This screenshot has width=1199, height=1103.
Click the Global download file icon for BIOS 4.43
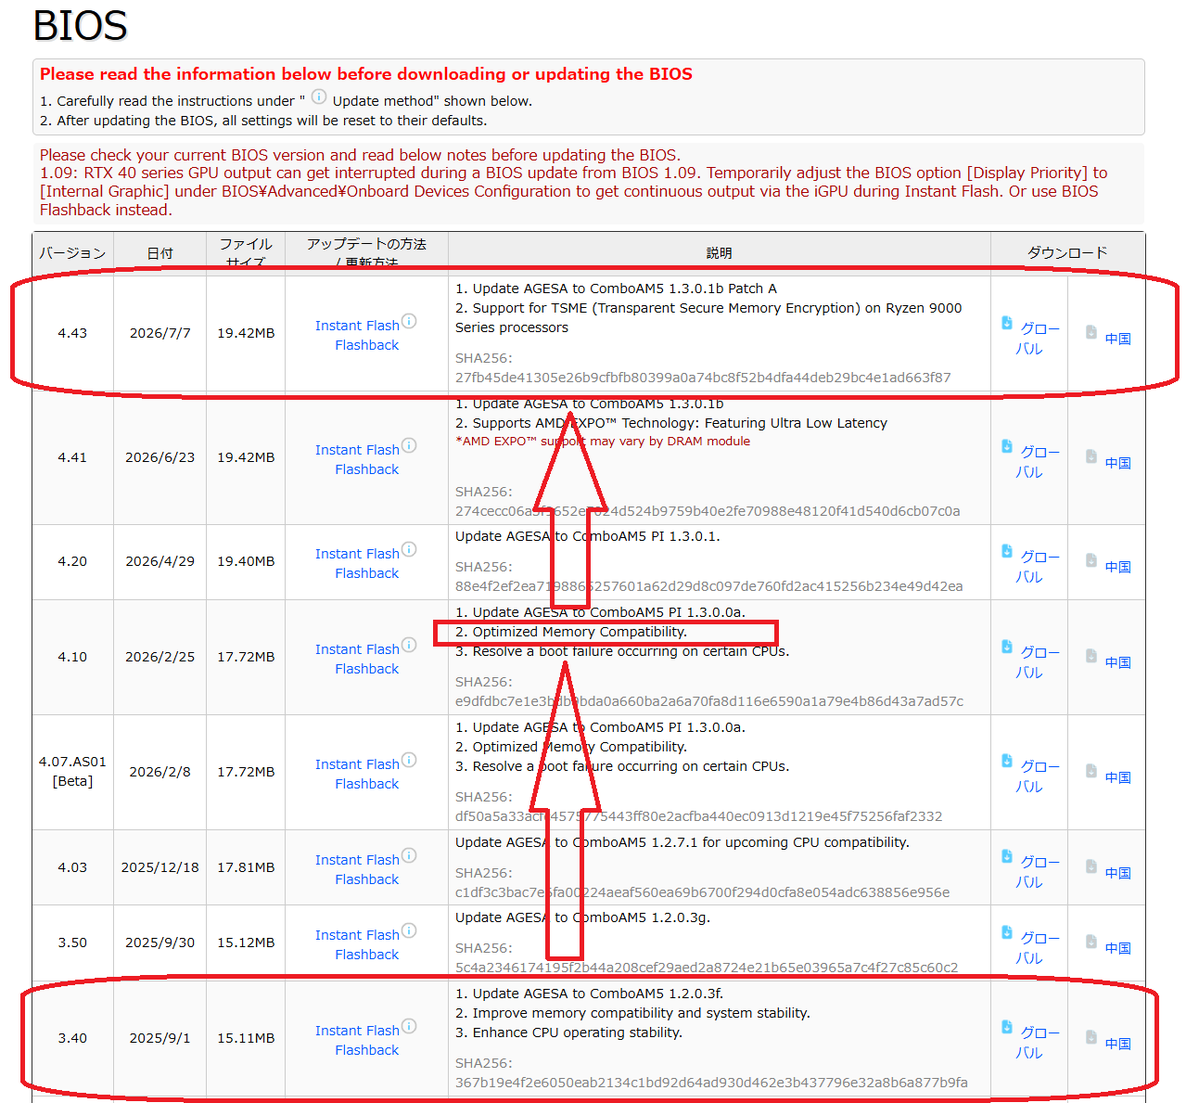[x=1007, y=323]
